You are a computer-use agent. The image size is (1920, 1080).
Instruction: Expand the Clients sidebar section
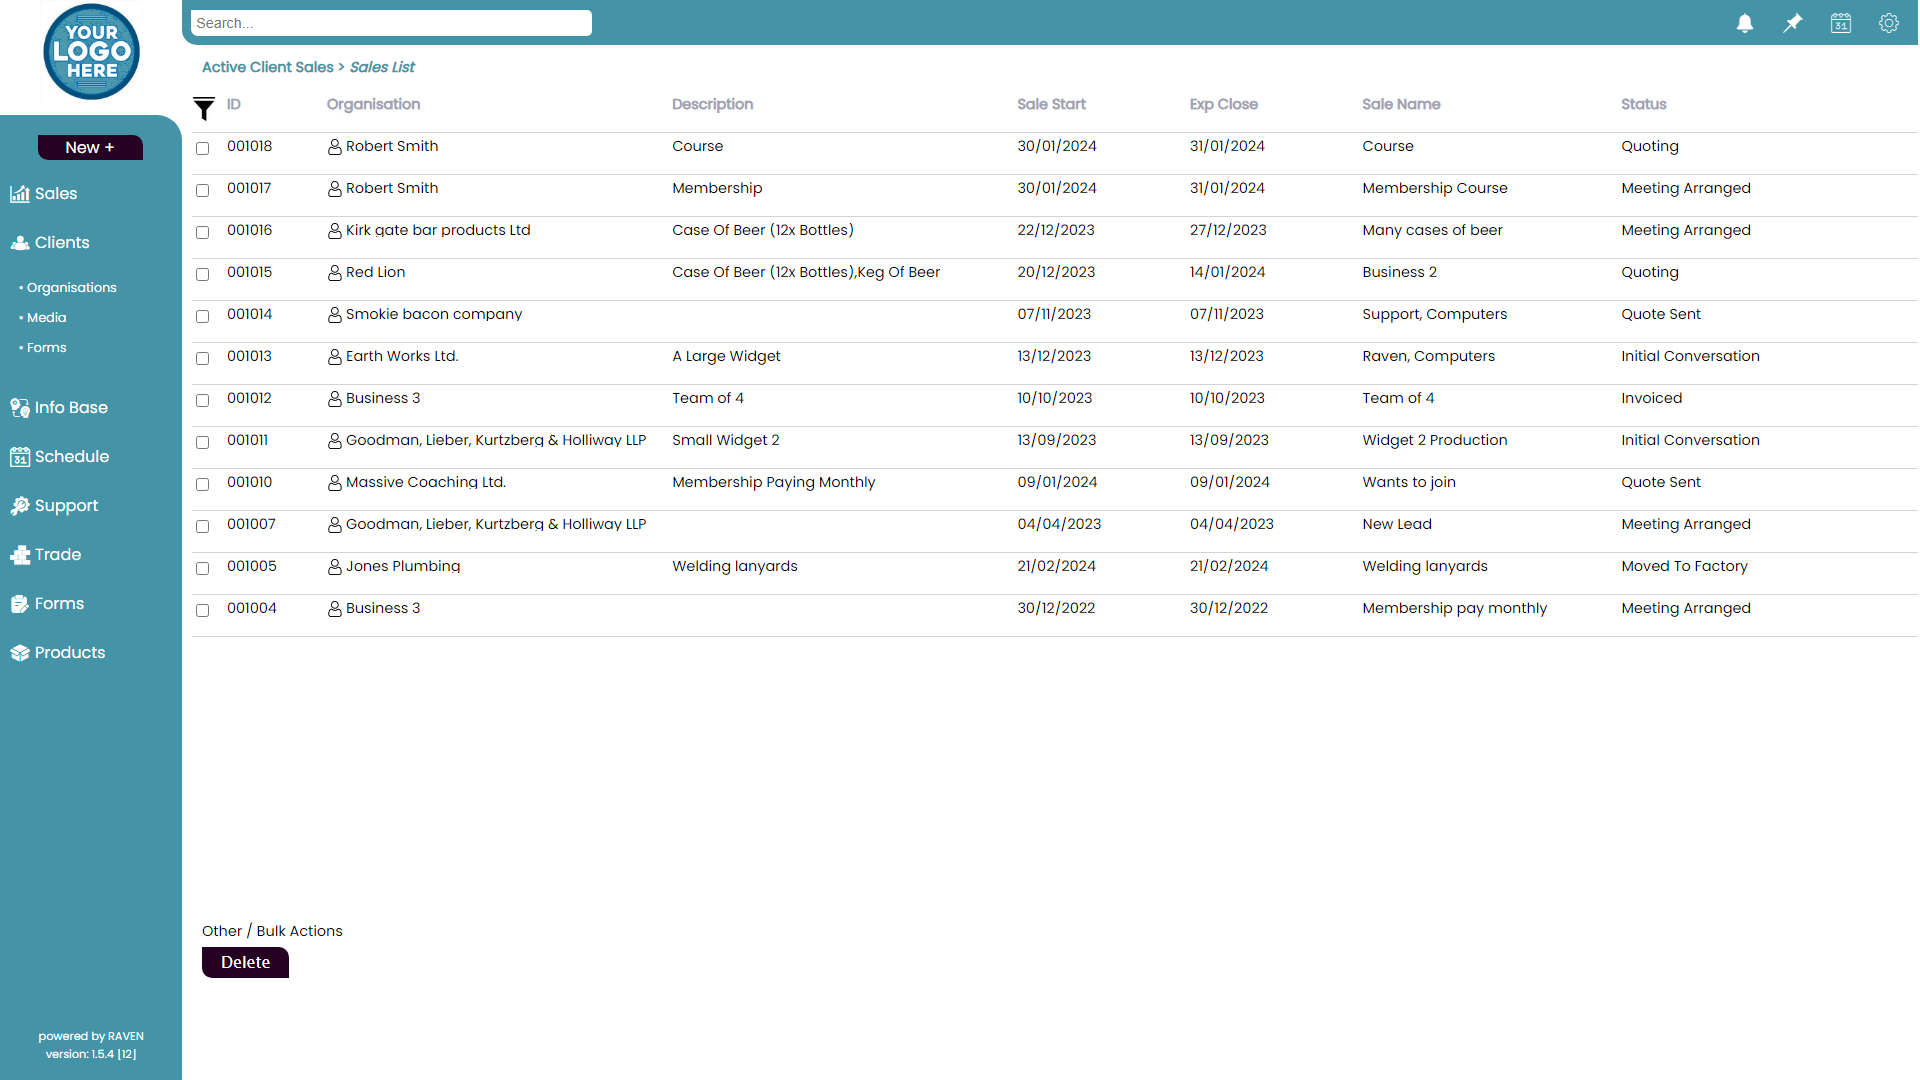coord(61,243)
